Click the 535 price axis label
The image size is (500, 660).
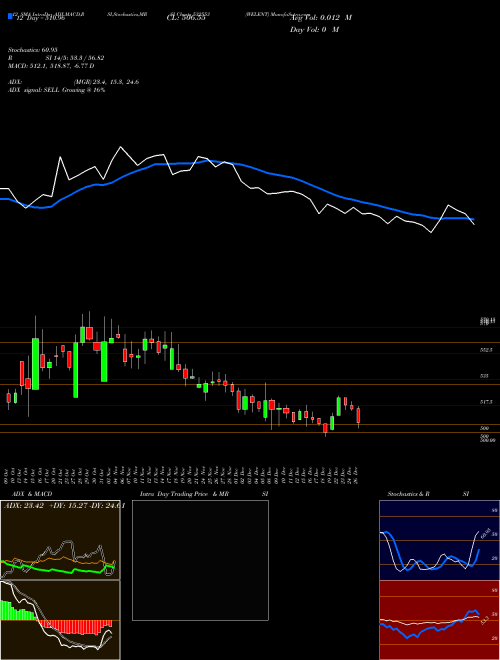[x=484, y=376]
